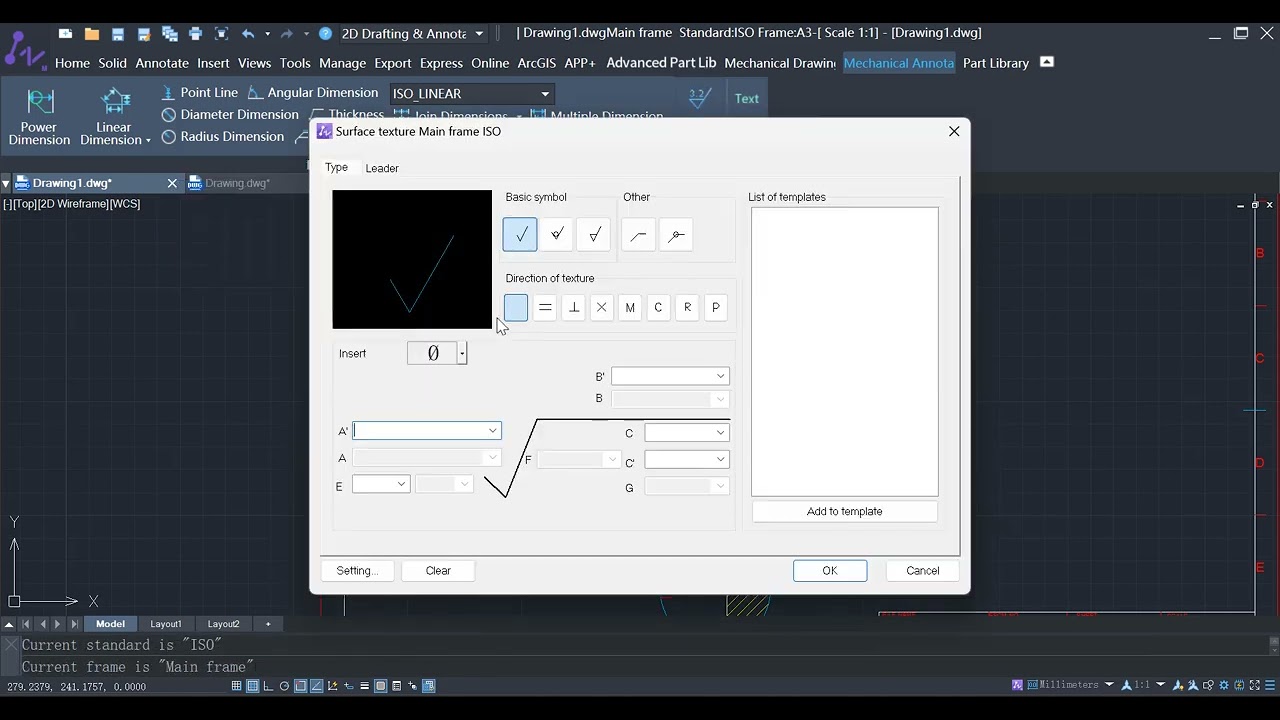Switch to the Layout1 tab
This screenshot has width=1280, height=720.
pyautogui.click(x=166, y=624)
